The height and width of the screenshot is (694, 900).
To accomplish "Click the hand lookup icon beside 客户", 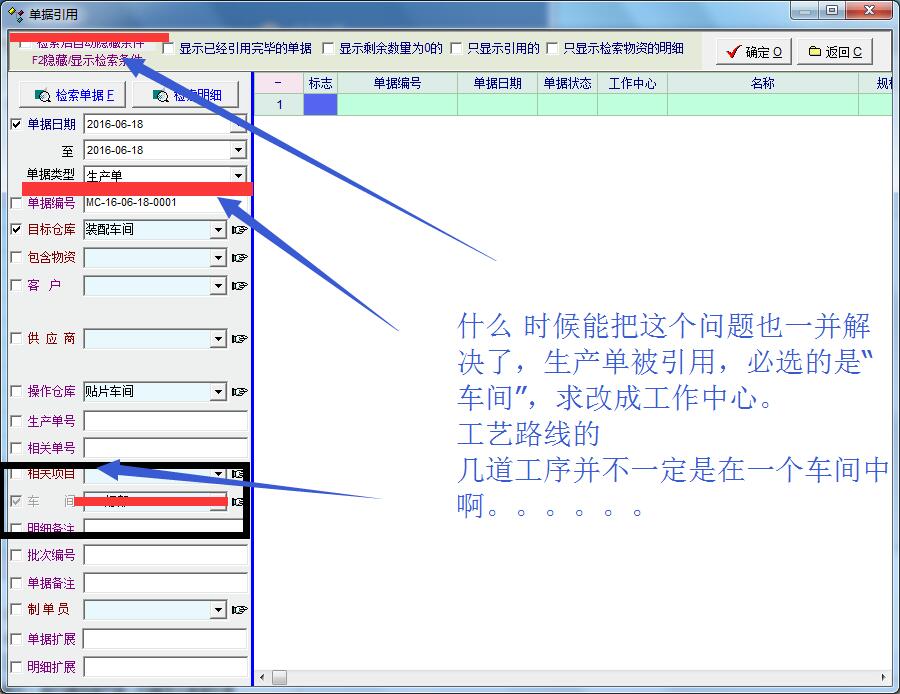I will (239, 286).
